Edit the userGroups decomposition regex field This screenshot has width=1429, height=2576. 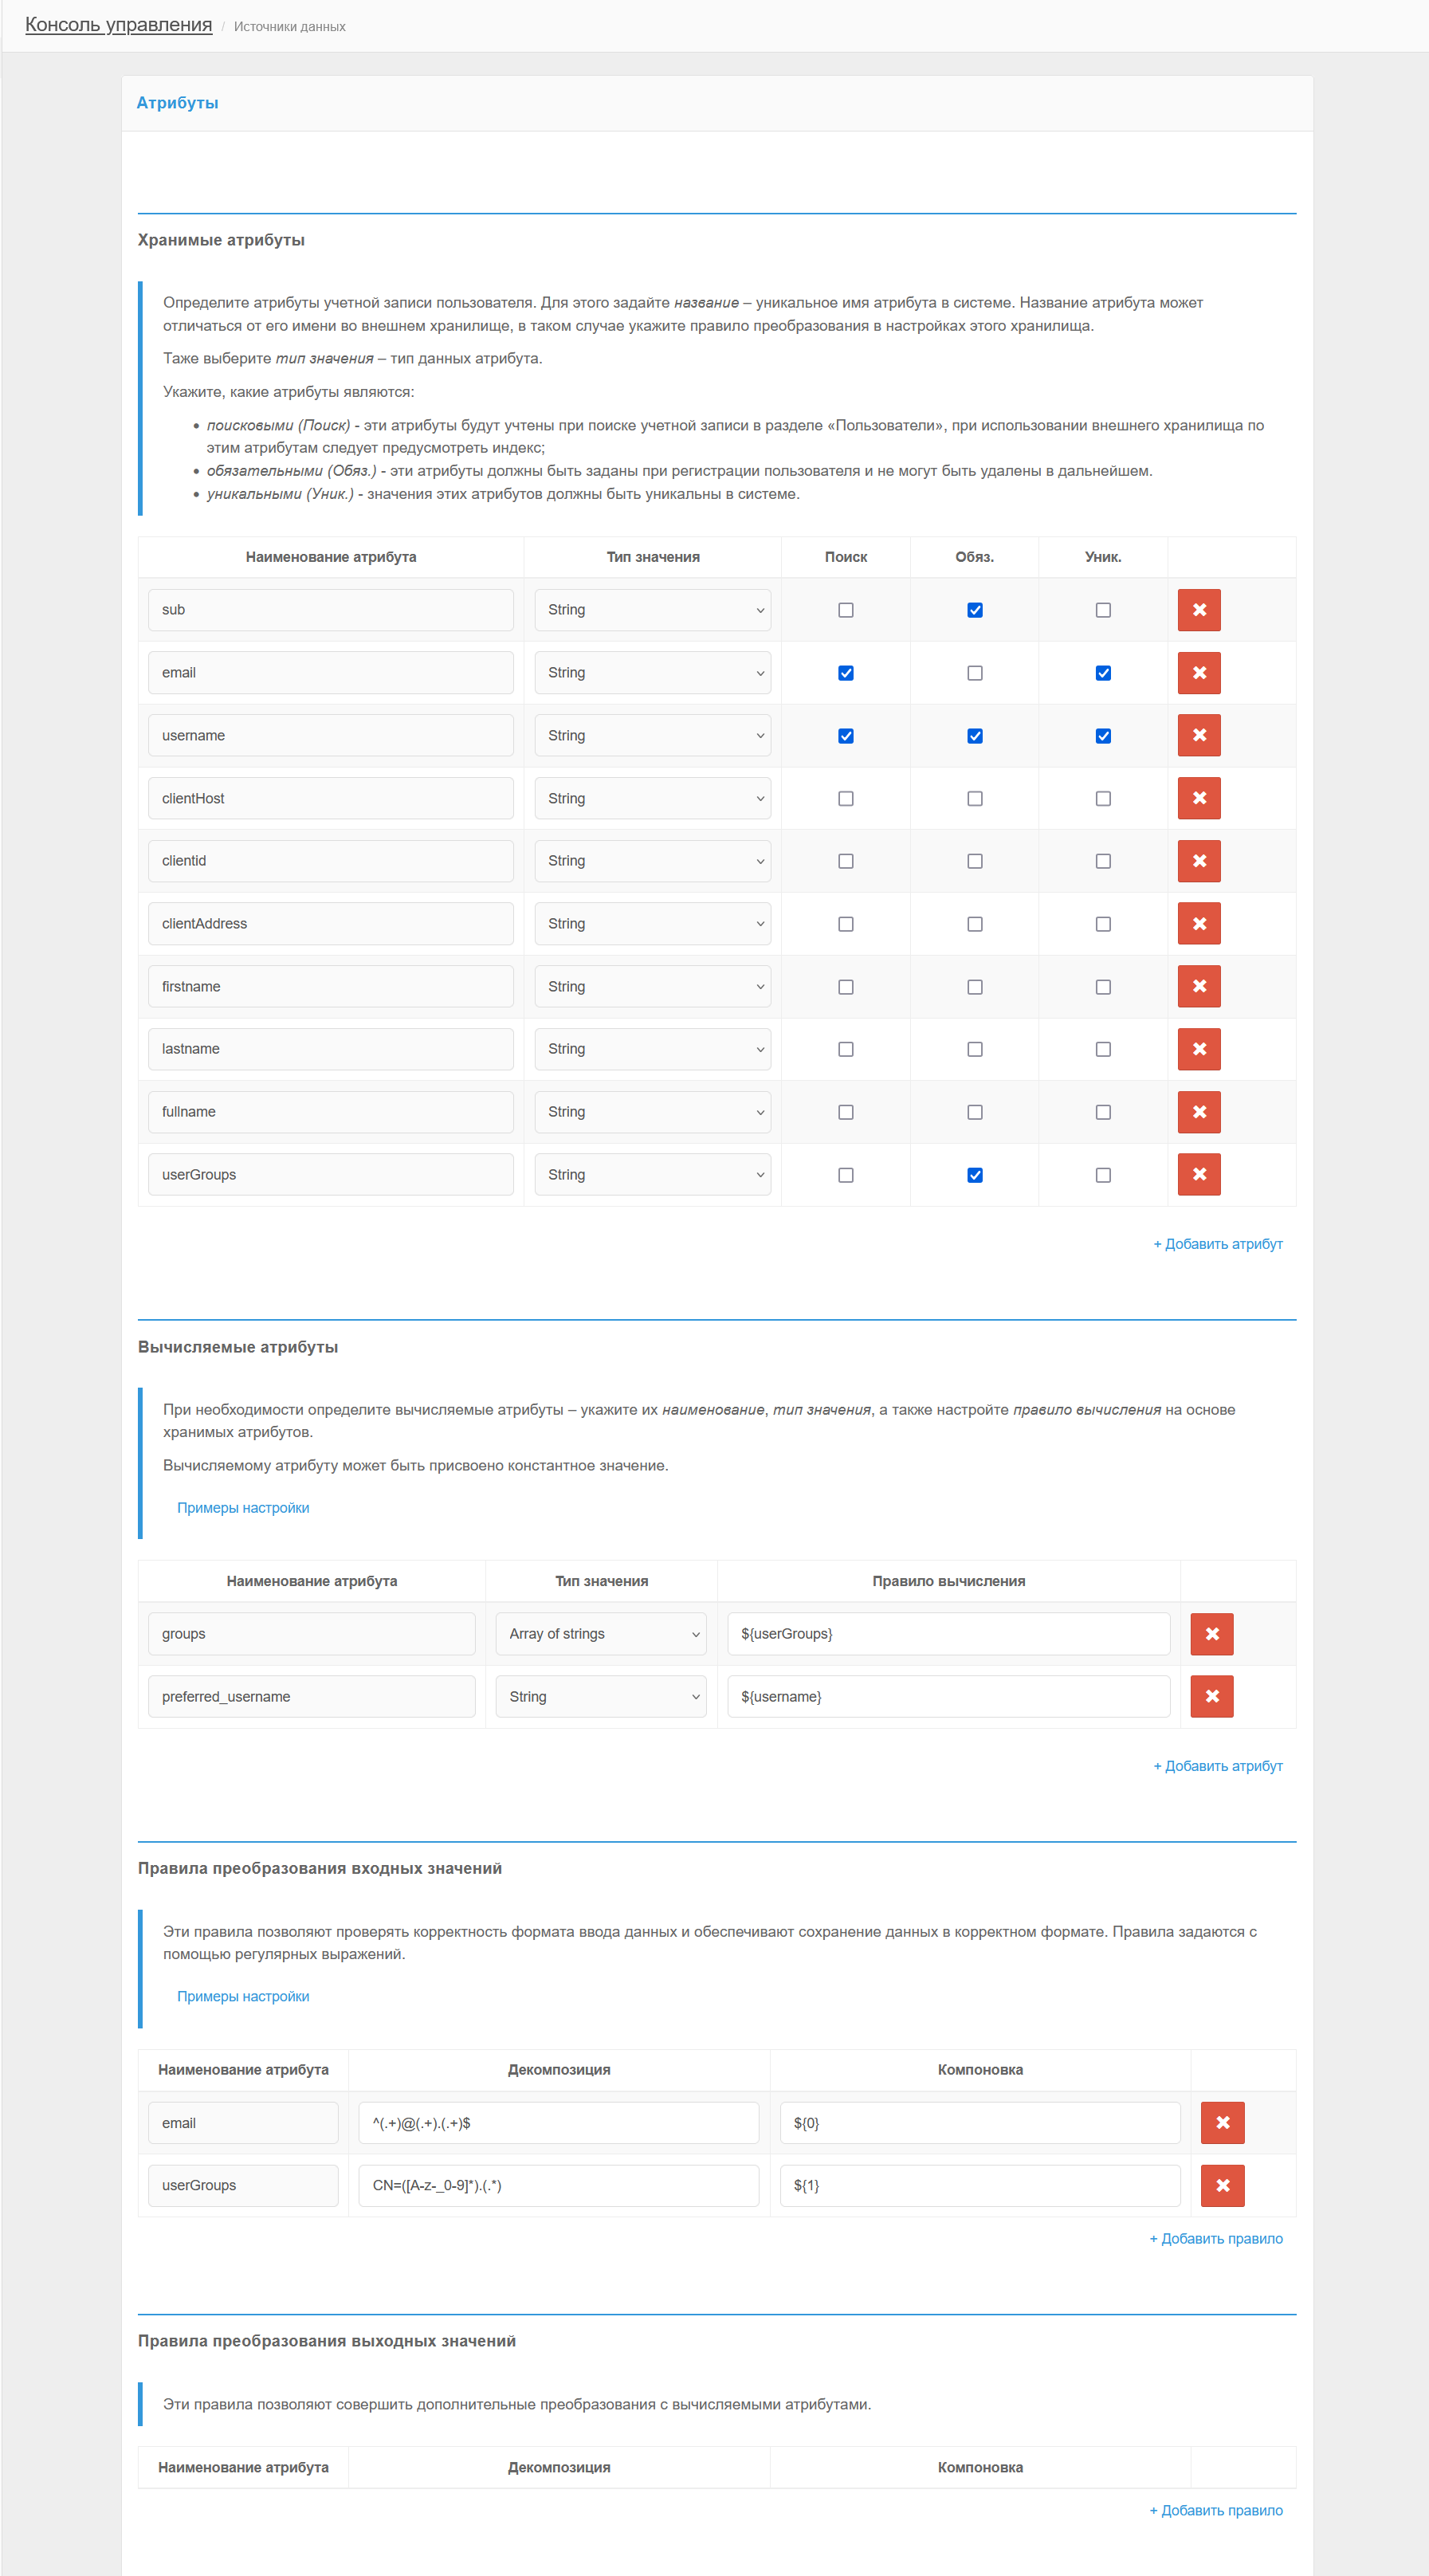pos(559,2185)
